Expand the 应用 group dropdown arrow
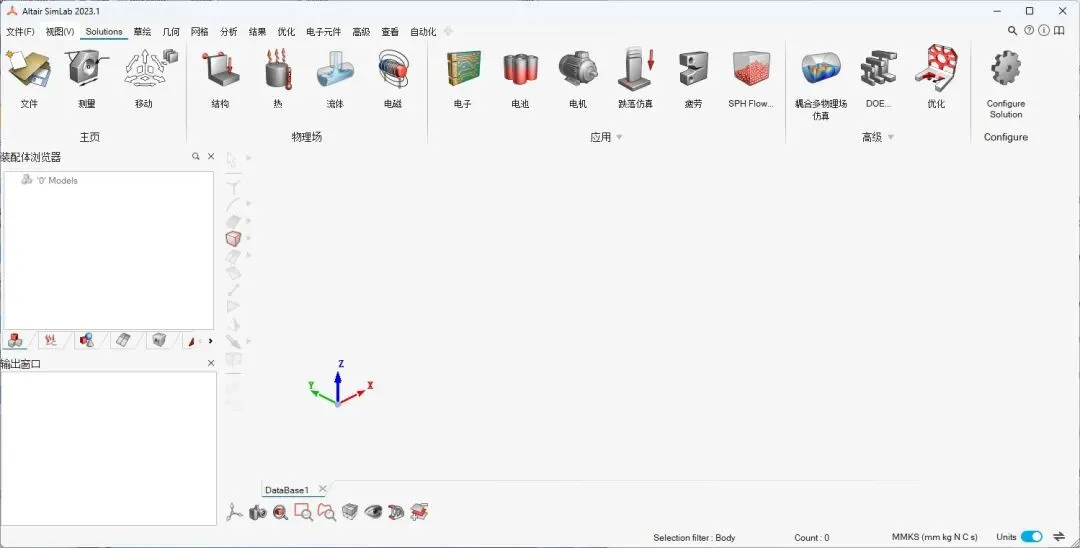Screen dimensions: 1080x548 [619, 137]
